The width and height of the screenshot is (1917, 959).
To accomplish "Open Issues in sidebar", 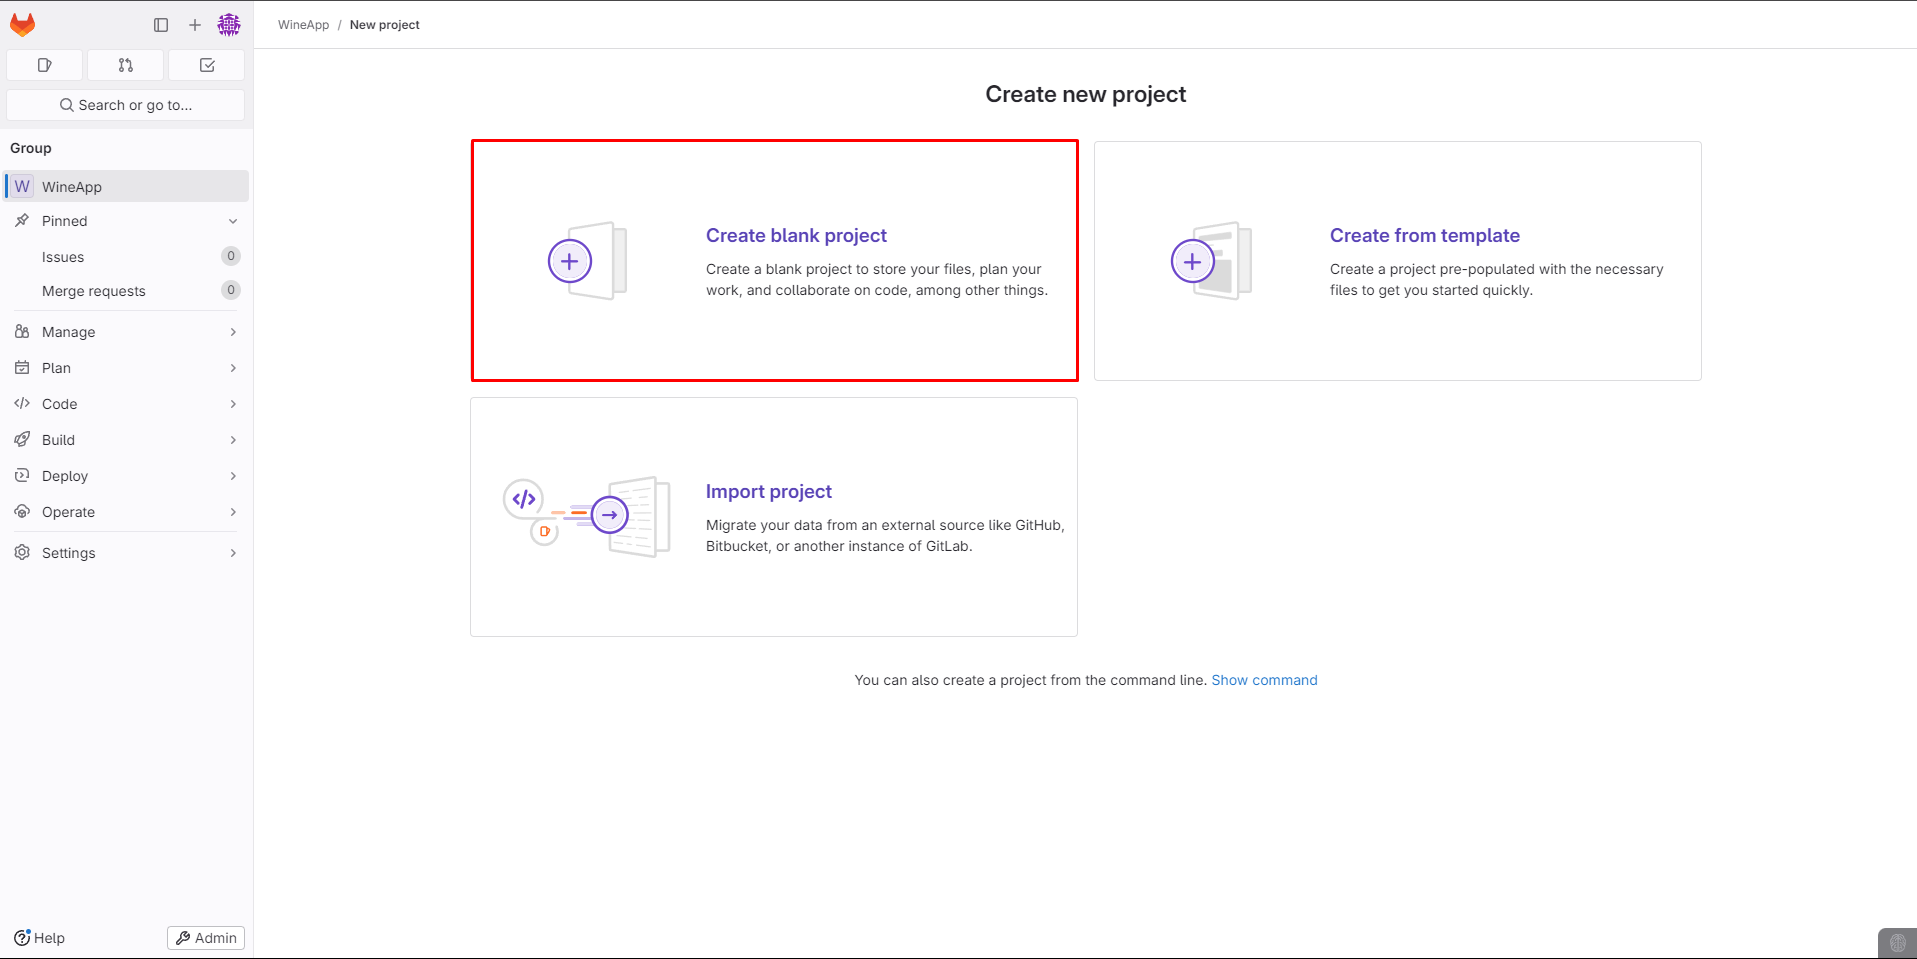I will (x=63, y=257).
